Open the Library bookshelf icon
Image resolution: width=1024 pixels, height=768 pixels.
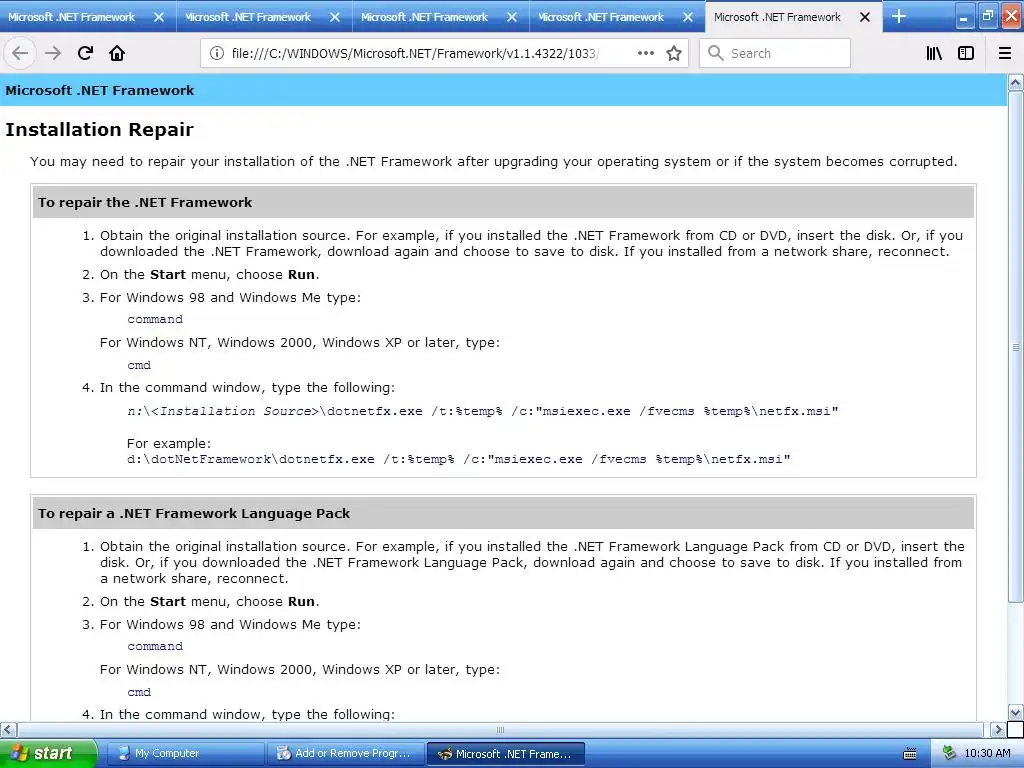click(x=934, y=53)
